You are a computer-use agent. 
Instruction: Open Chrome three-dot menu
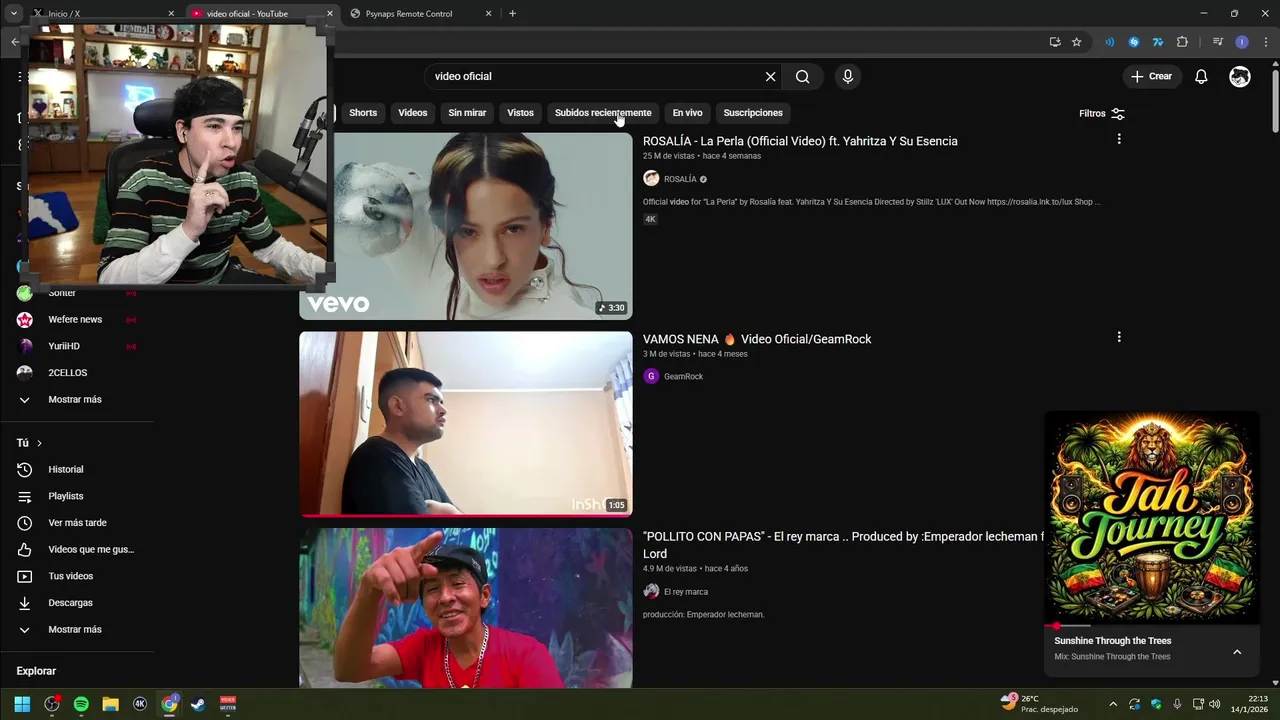click(1266, 42)
